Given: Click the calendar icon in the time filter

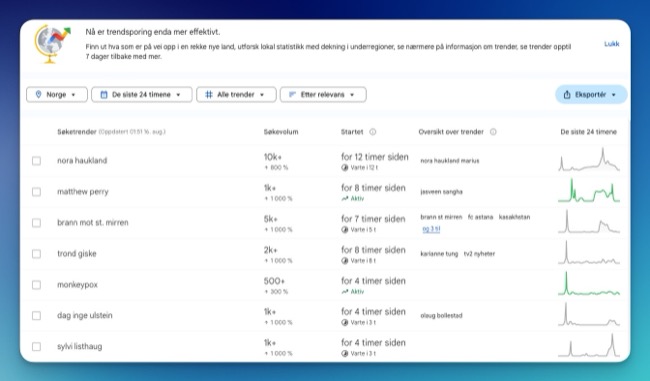Looking at the screenshot, I should coord(104,95).
